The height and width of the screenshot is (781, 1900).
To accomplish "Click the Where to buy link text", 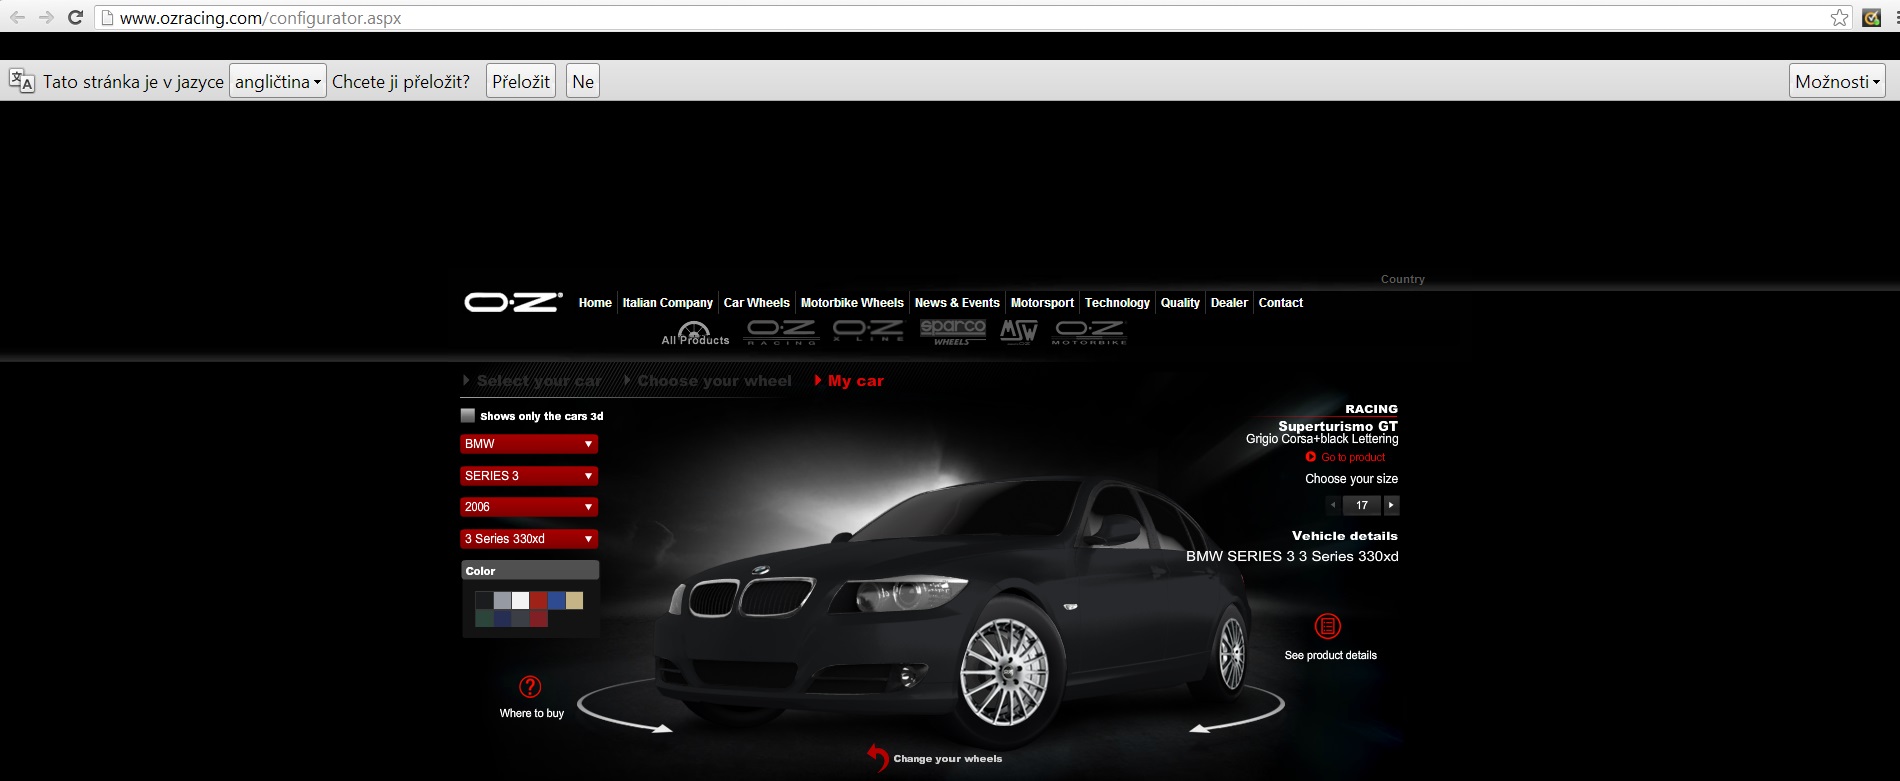I will coord(532,713).
